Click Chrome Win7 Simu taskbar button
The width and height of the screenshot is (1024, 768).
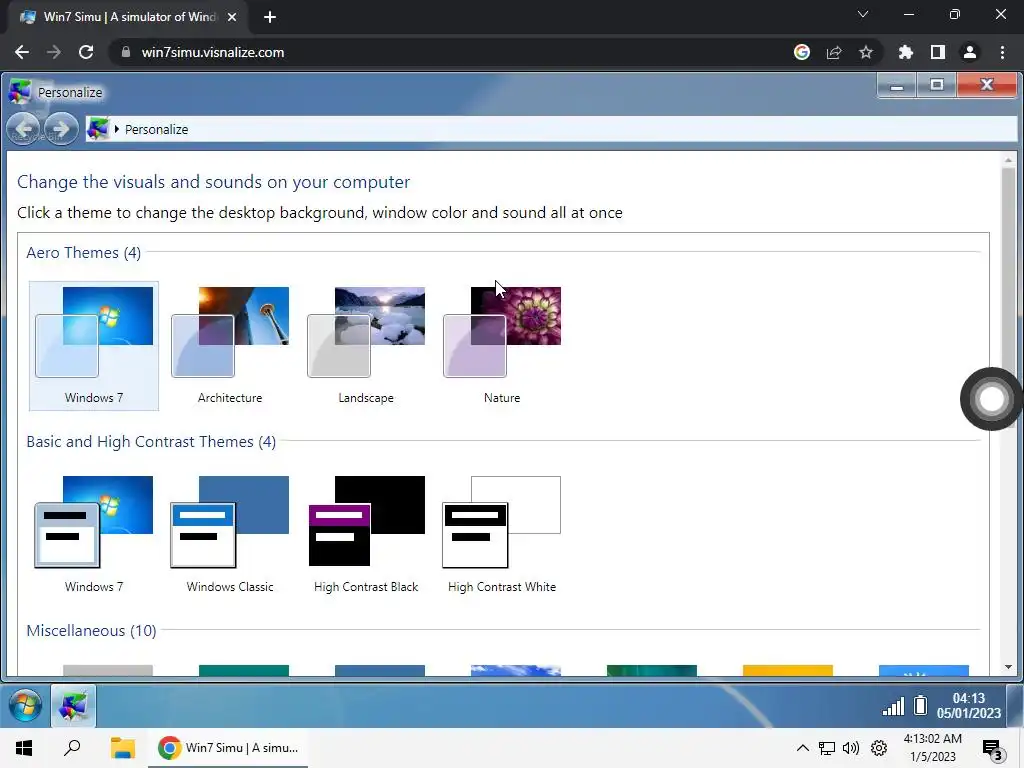click(x=228, y=748)
